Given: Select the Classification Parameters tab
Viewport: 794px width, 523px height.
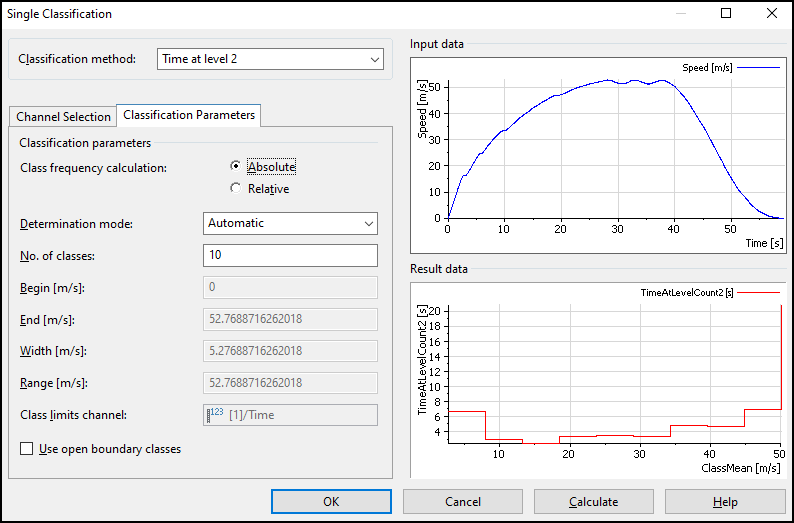Looking at the screenshot, I should [x=189, y=115].
